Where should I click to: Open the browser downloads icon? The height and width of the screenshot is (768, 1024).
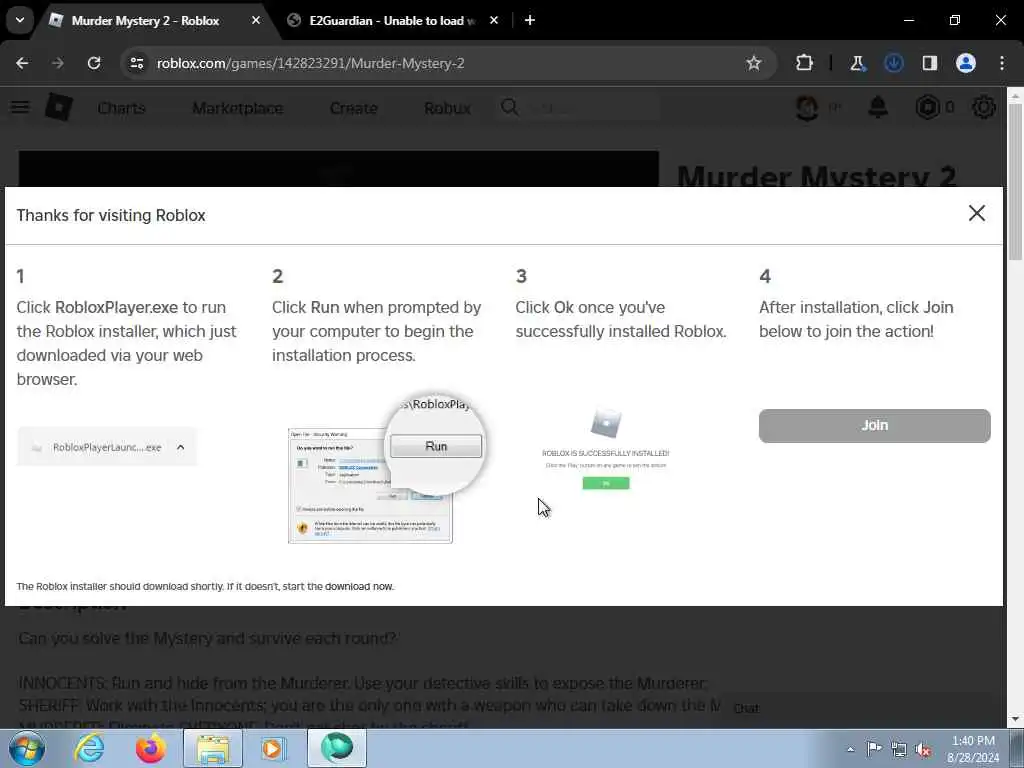(x=893, y=63)
